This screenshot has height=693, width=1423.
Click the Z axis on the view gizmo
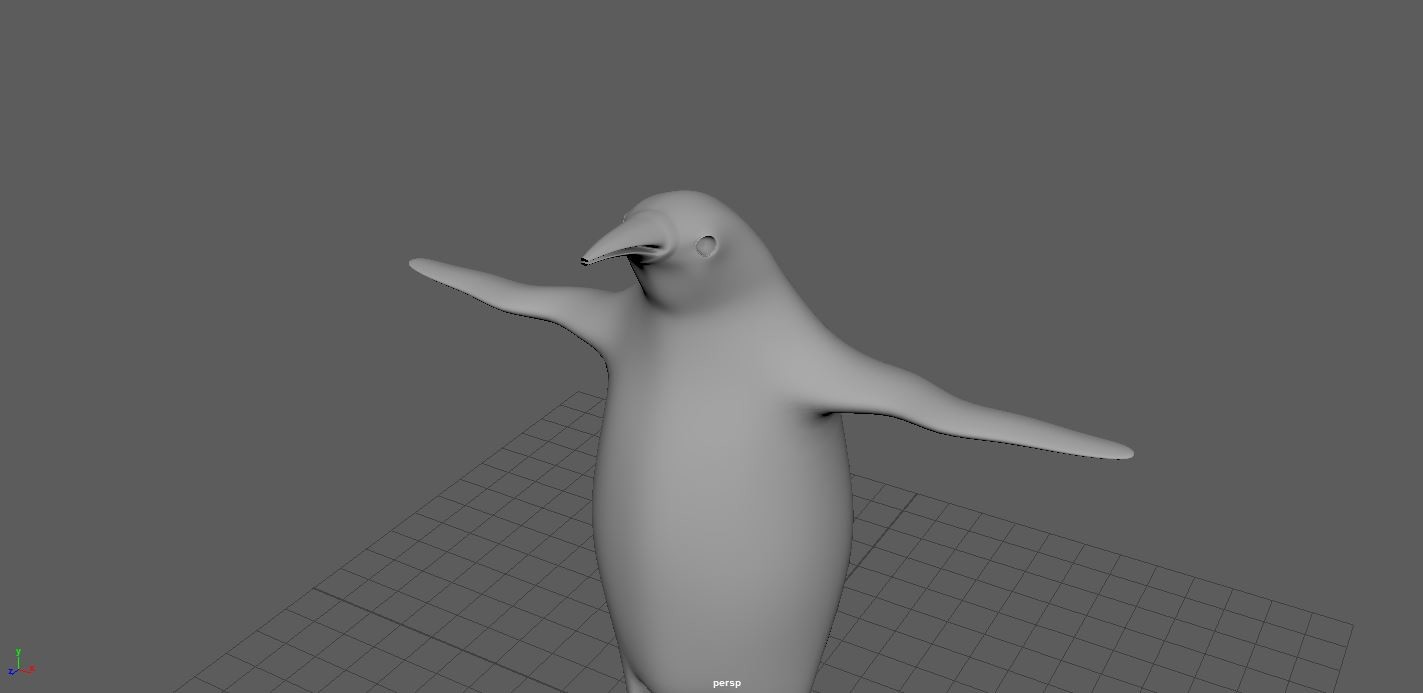point(11,671)
